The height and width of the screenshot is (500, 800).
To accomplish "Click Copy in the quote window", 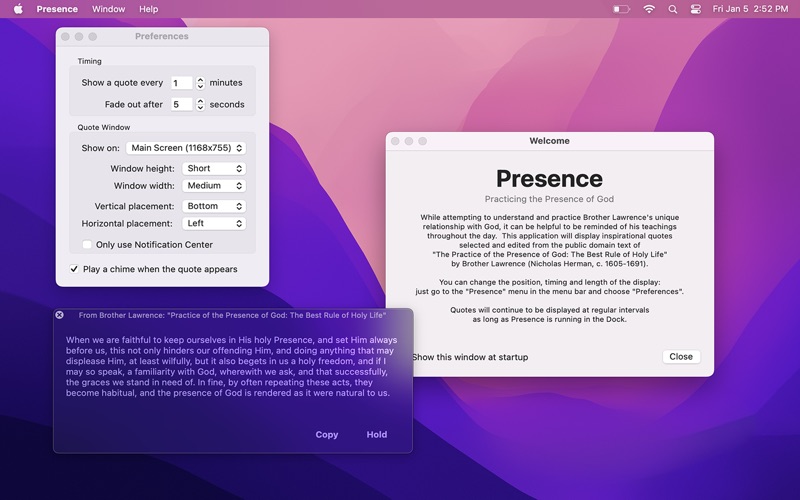I will pyautogui.click(x=327, y=435).
